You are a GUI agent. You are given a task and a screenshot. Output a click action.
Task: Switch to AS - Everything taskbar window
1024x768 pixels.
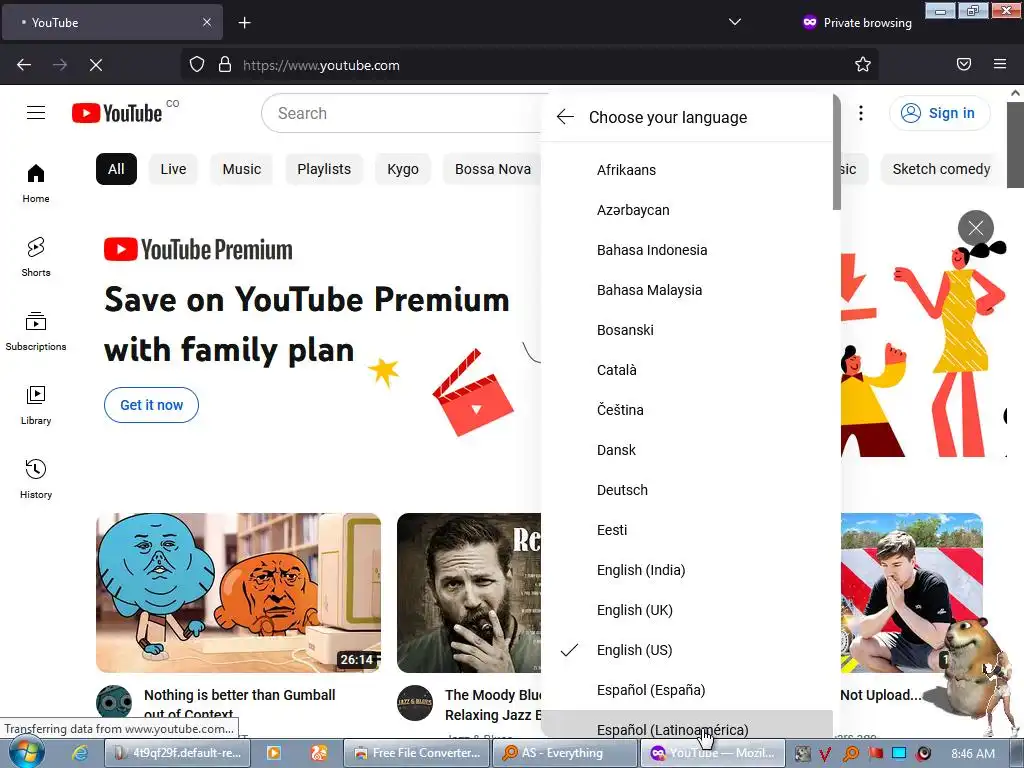point(564,753)
